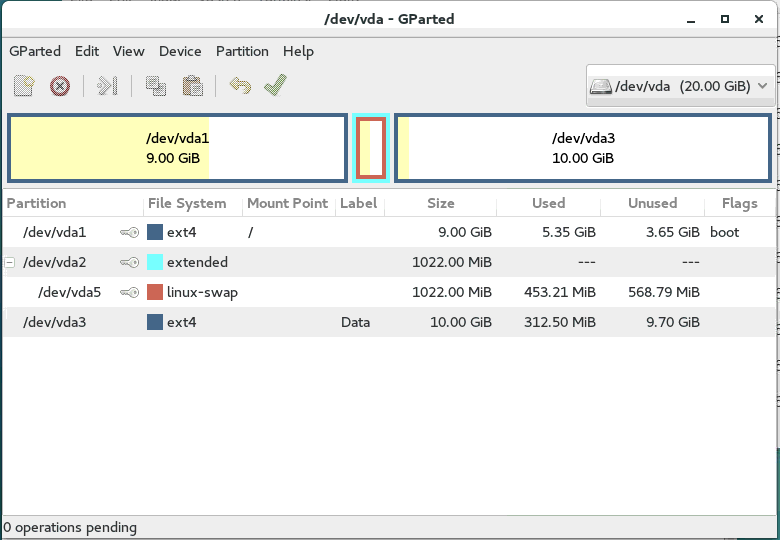Select the /dev/vda1 block in disk map
780x540 pixels.
pyautogui.click(x=177, y=148)
